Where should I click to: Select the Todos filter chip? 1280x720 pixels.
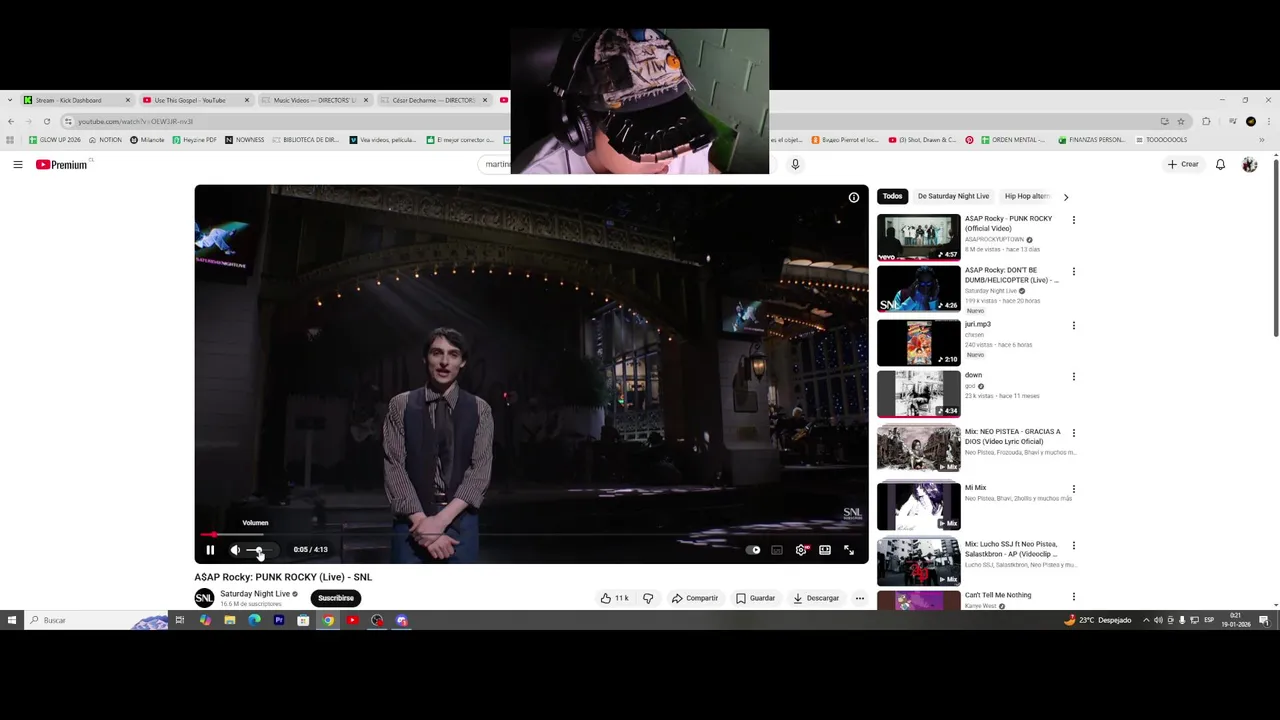tap(893, 196)
